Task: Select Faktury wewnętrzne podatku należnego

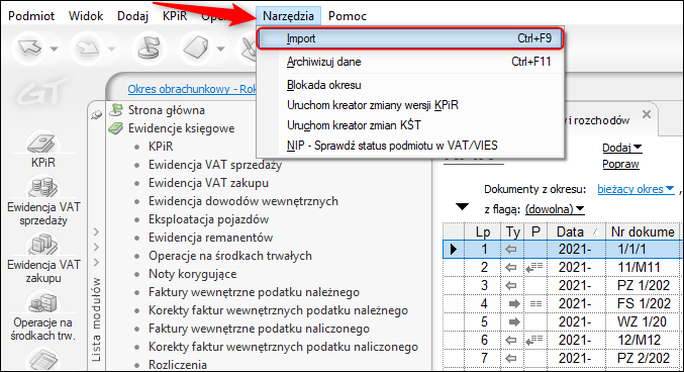Action: (254, 292)
